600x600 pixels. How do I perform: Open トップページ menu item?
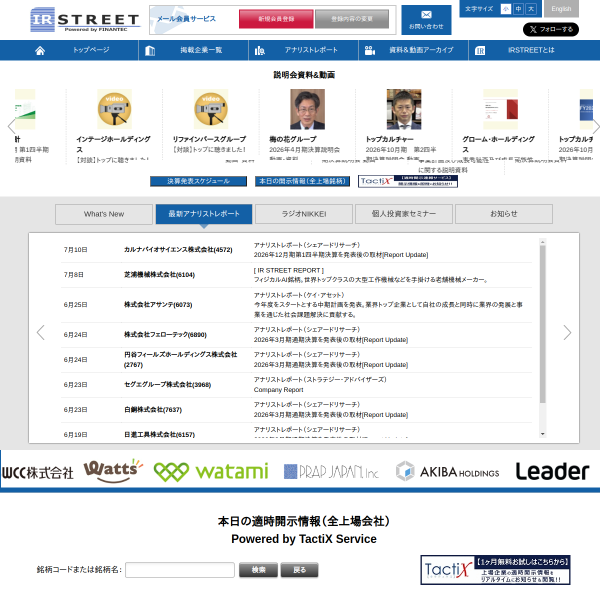click(91, 50)
